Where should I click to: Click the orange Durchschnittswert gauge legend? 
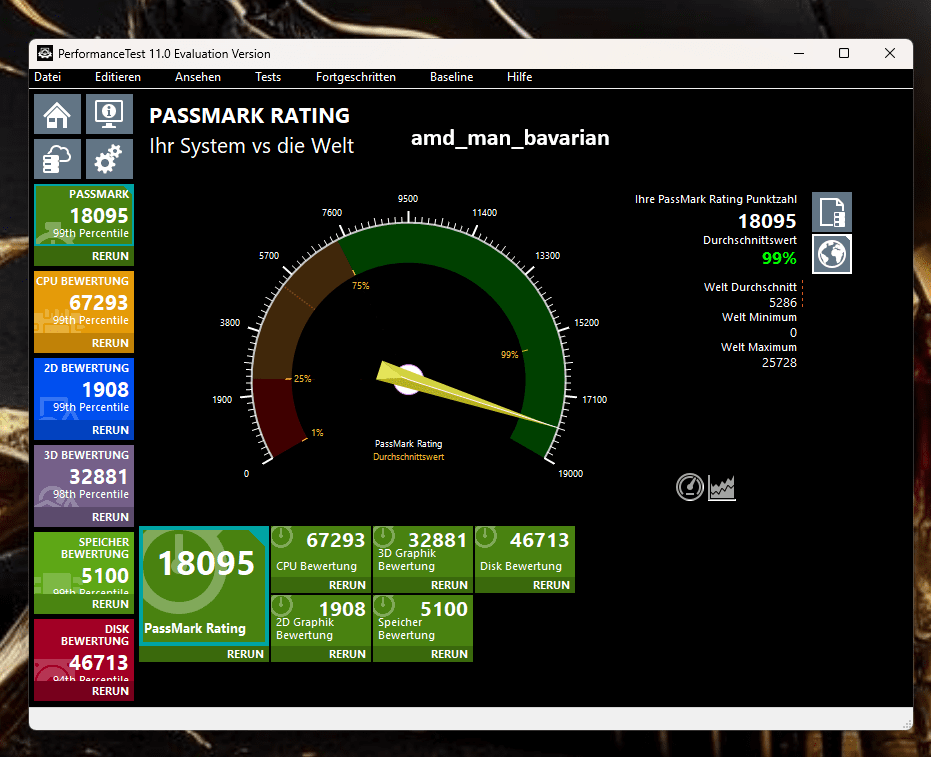[x=408, y=457]
